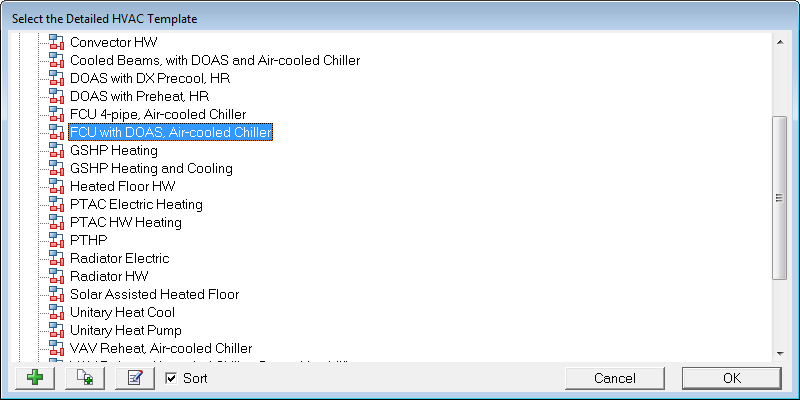Choose FCU 4-pipe, Air-cooled Chiller
The height and width of the screenshot is (400, 800).
[x=158, y=115]
